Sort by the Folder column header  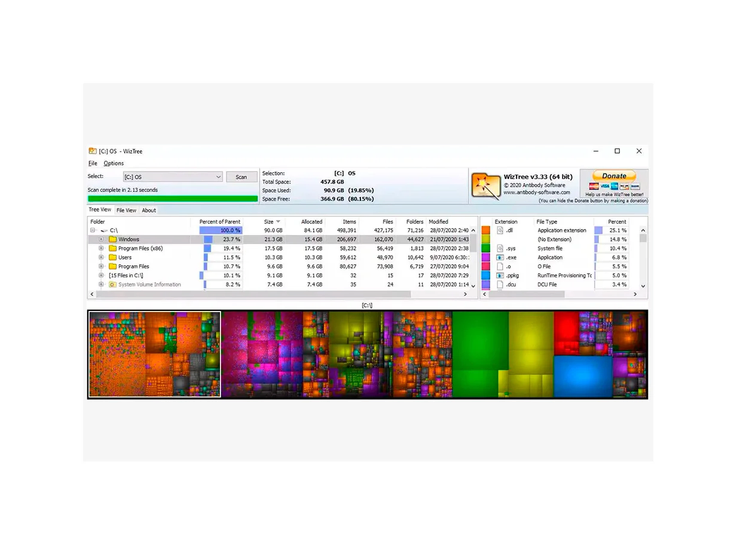point(98,221)
